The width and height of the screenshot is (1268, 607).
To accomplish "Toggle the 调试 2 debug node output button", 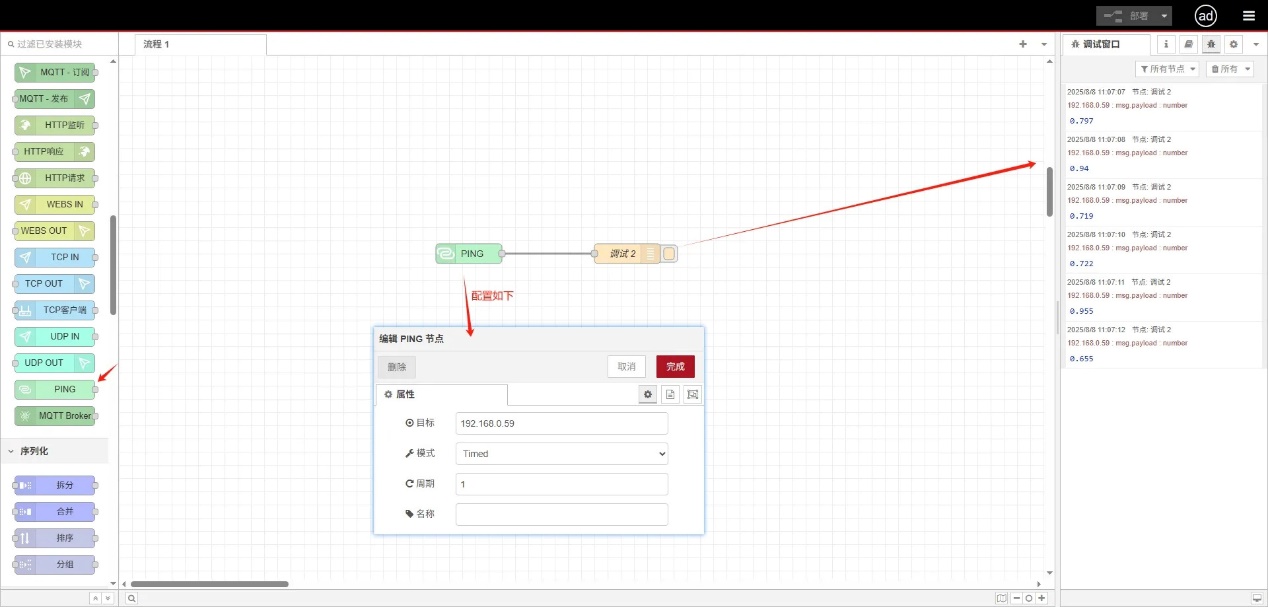I will tap(670, 254).
